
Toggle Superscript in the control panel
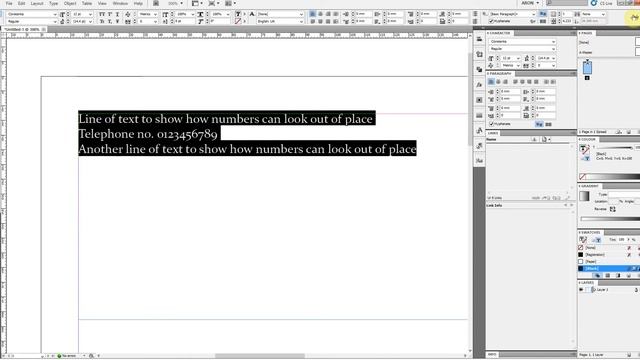click(110, 14)
